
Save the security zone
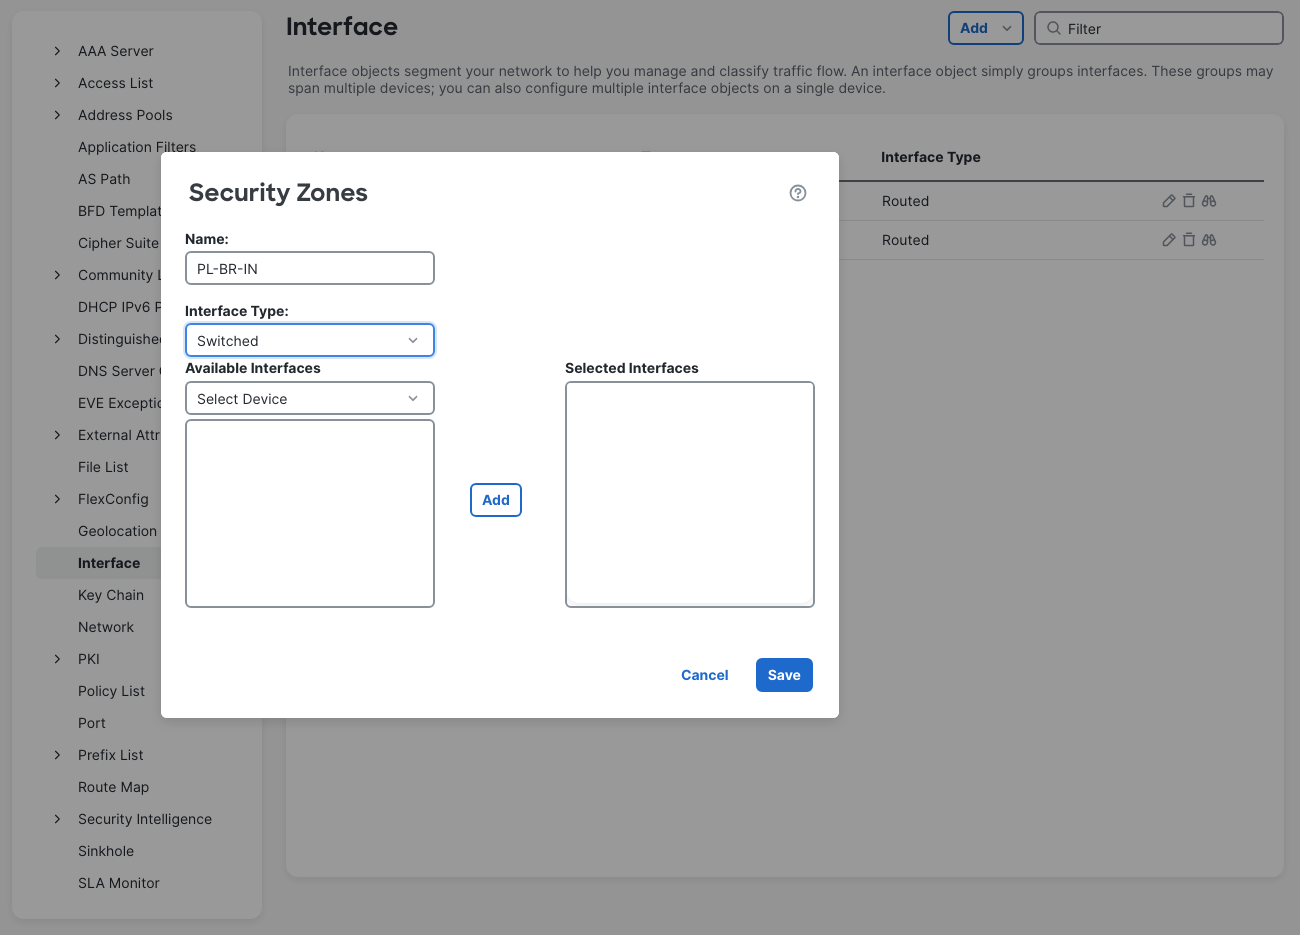pyautogui.click(x=784, y=675)
